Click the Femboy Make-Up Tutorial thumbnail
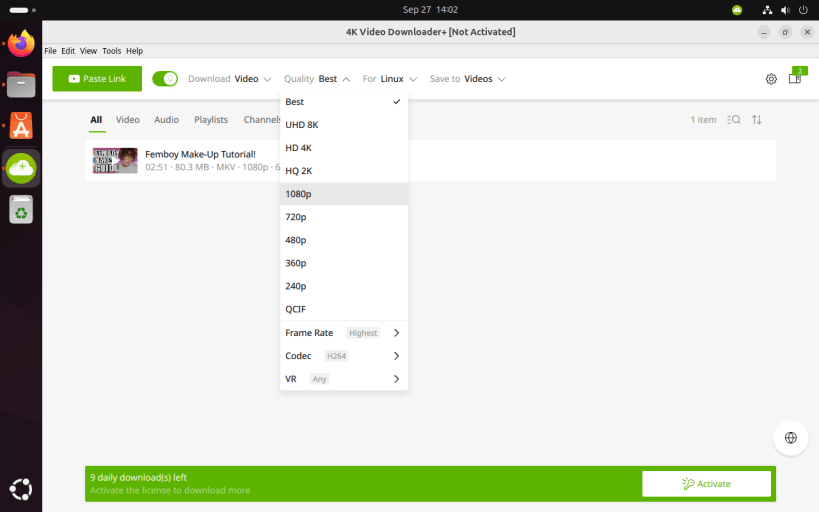 (x=115, y=160)
